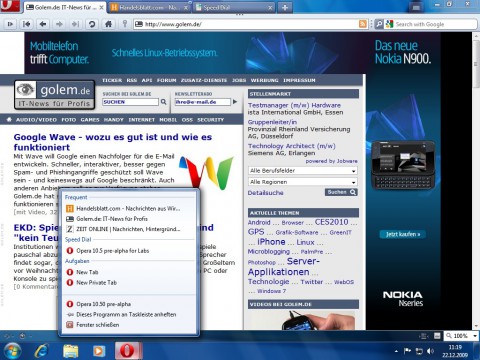This screenshot has width=480, height=360.
Task: Open the GAMES category
Action: [90, 120]
